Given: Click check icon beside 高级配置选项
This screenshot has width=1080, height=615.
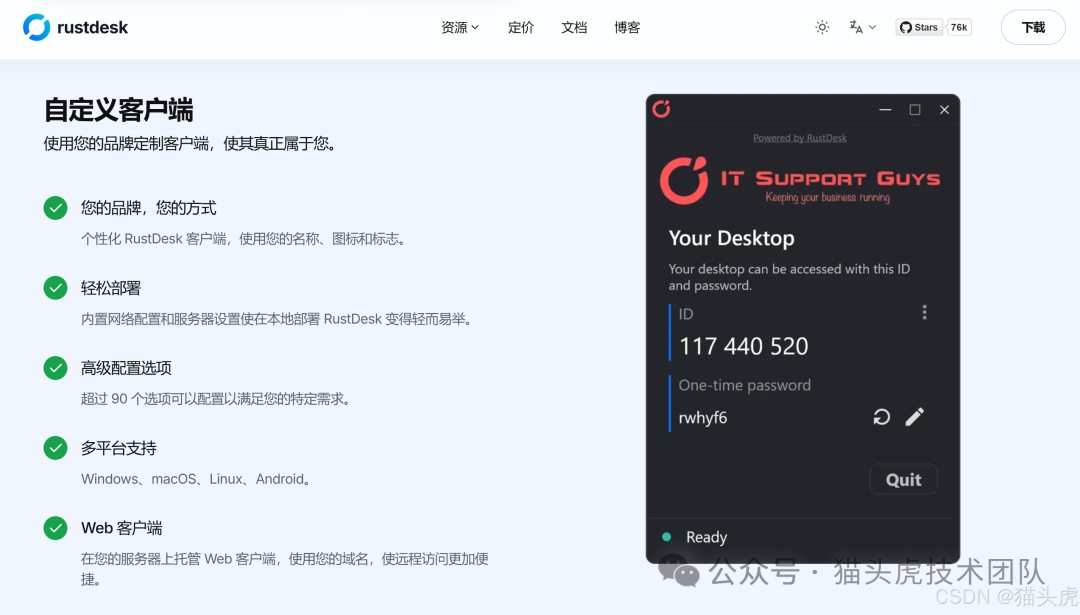Looking at the screenshot, I should click(x=55, y=368).
